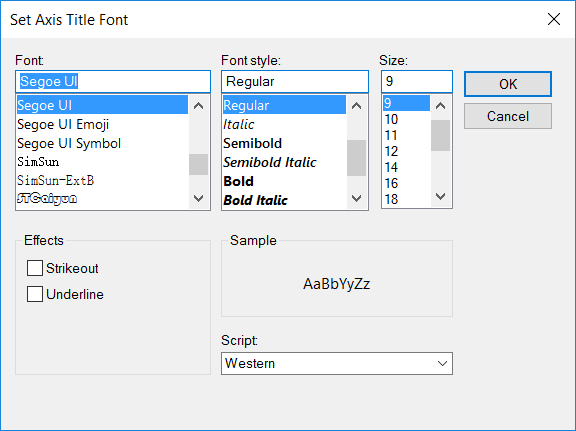576x431 pixels.
Task: Click the font style list scroll down arrow
Action: point(356,199)
